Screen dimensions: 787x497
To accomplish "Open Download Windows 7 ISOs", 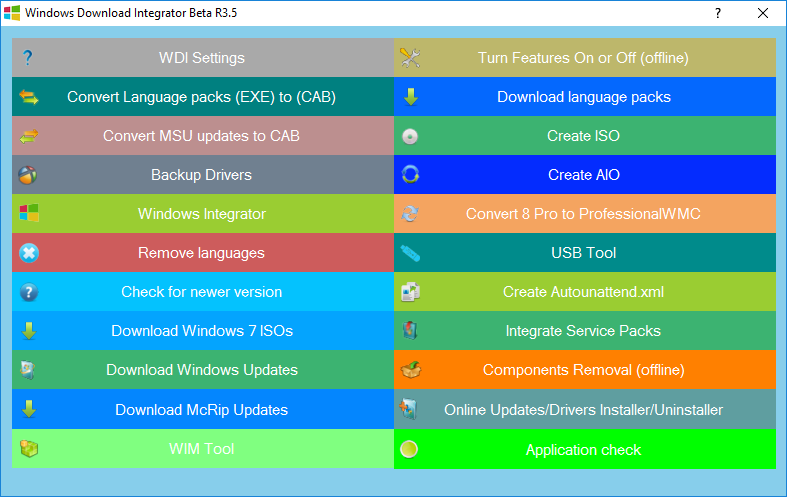I will (x=203, y=331).
